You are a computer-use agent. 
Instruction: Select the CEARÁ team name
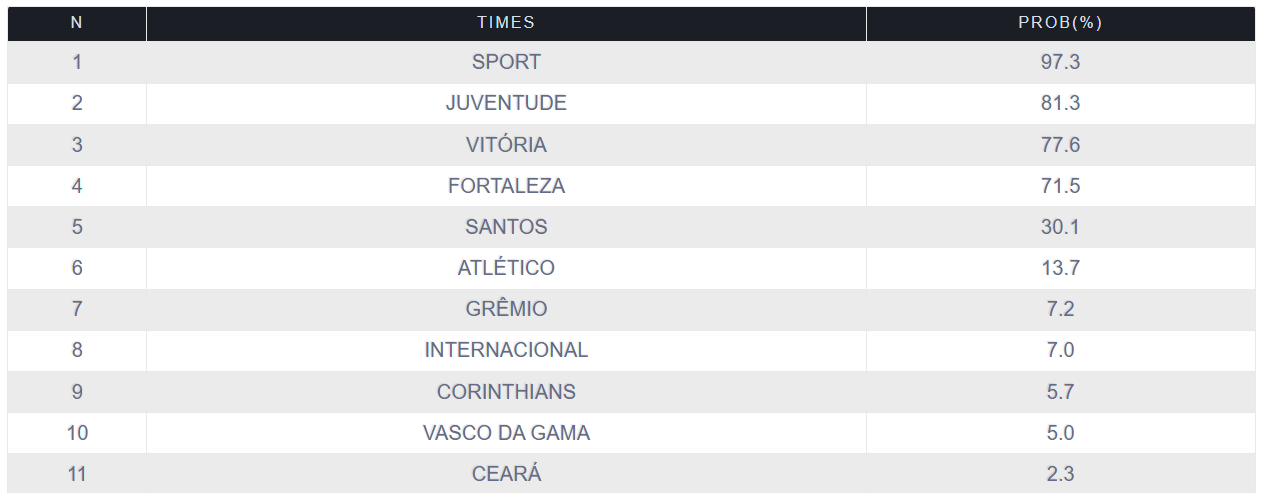coord(506,474)
